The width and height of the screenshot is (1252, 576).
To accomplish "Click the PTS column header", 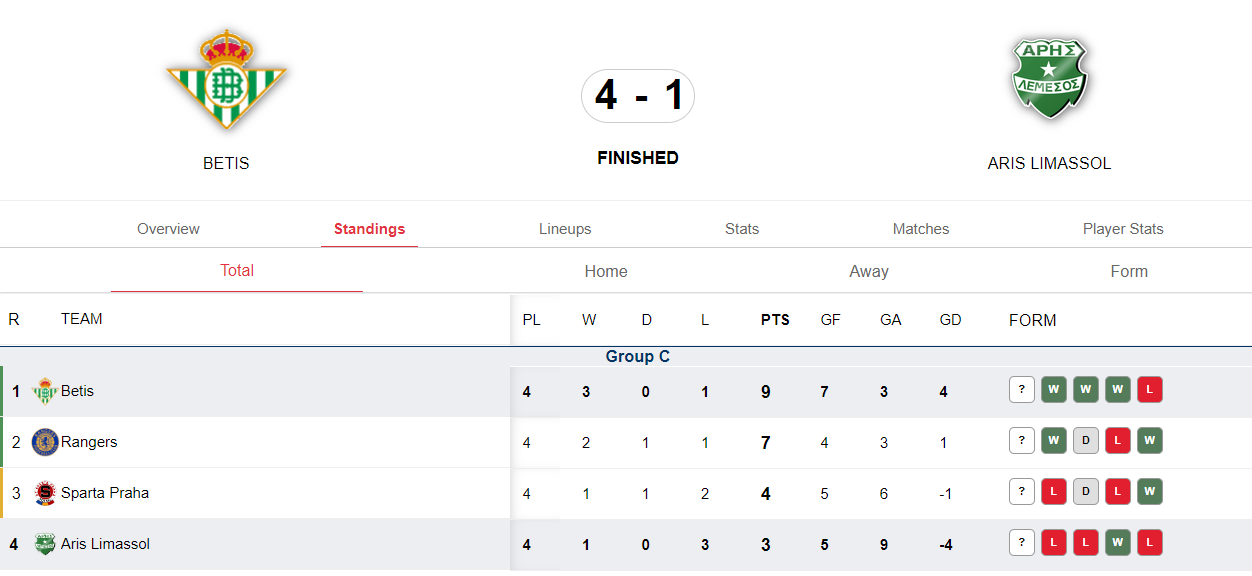I will pyautogui.click(x=775, y=320).
